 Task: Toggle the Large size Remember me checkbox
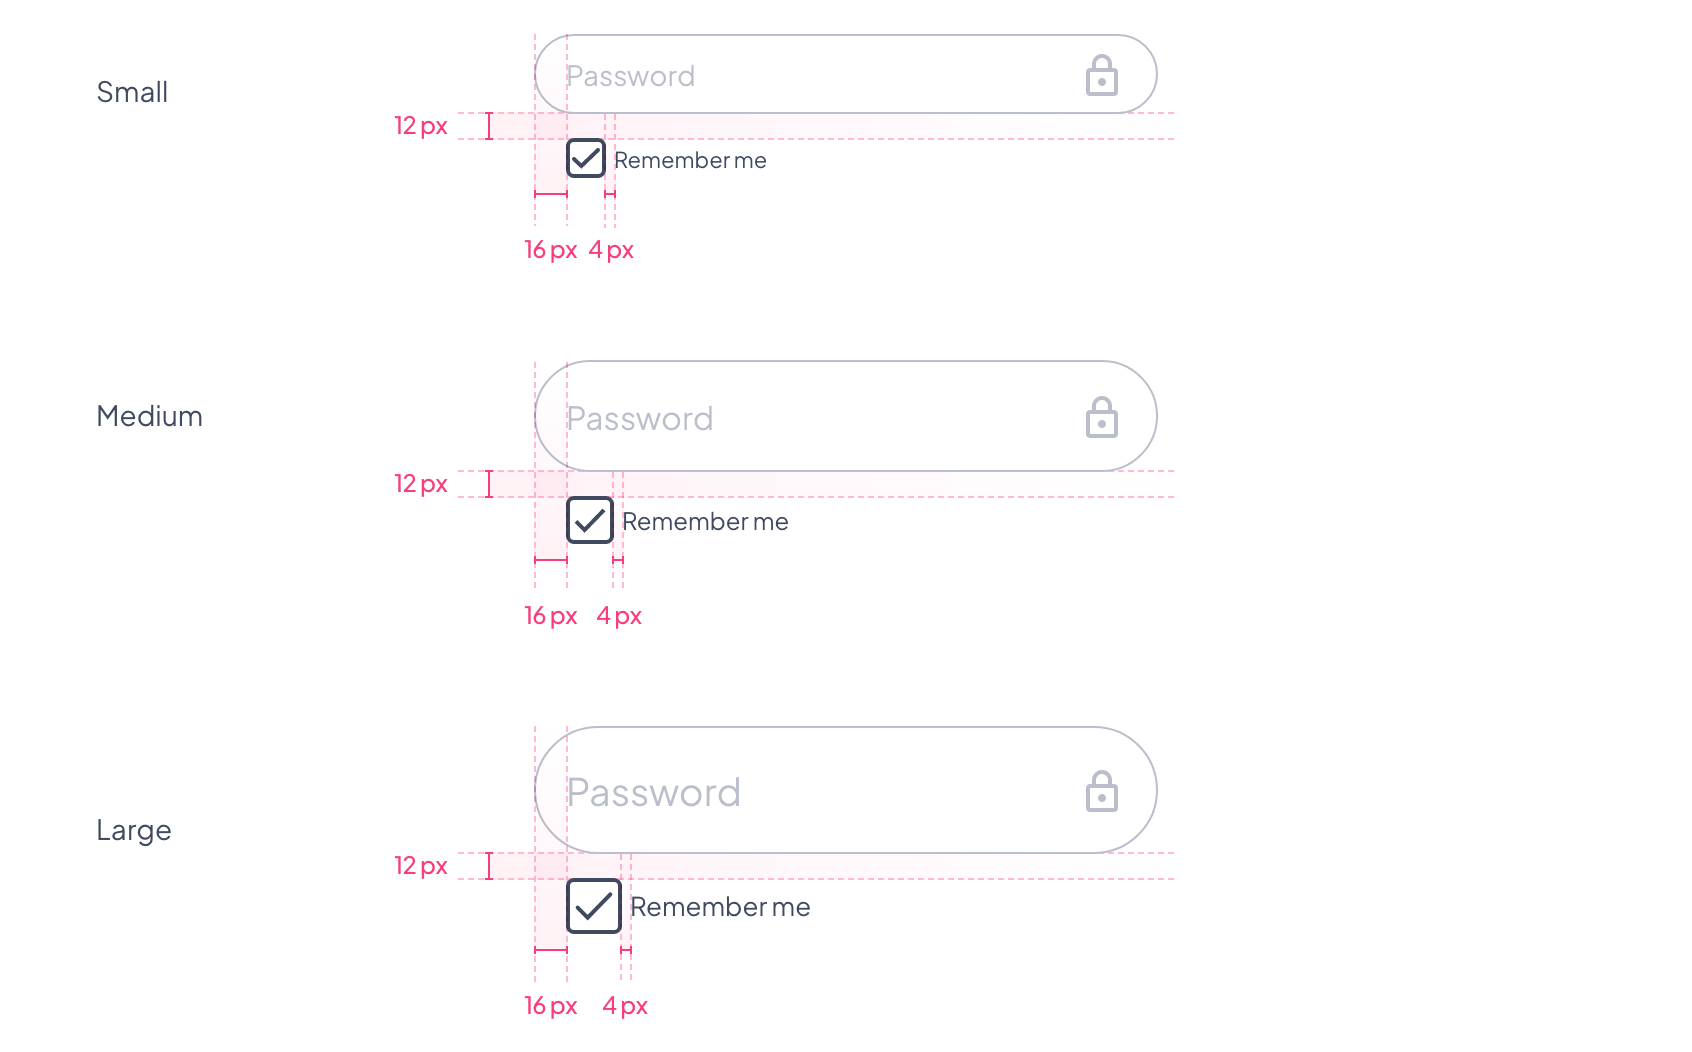point(594,906)
